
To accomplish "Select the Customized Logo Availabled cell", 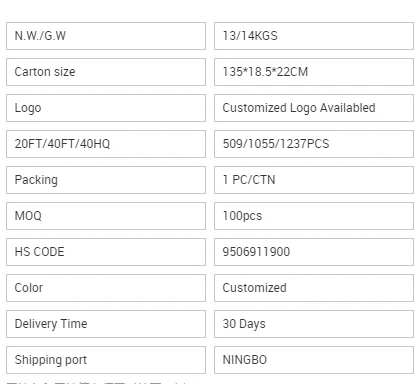I will click(x=314, y=108).
